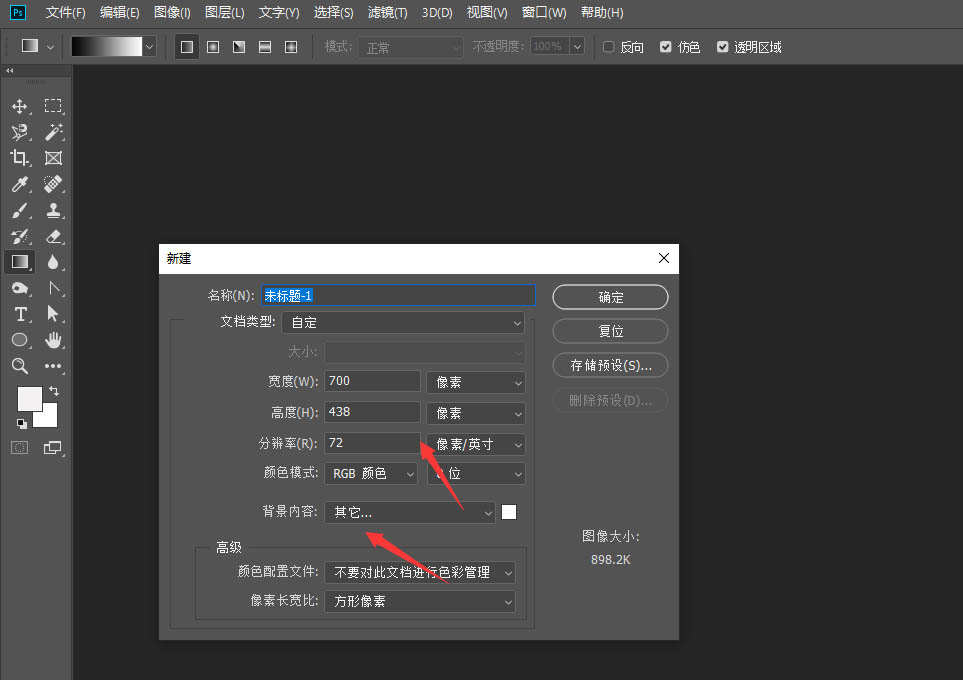Select the Eyedropper tool
Screen dimensions: 963x680
(x=20, y=184)
